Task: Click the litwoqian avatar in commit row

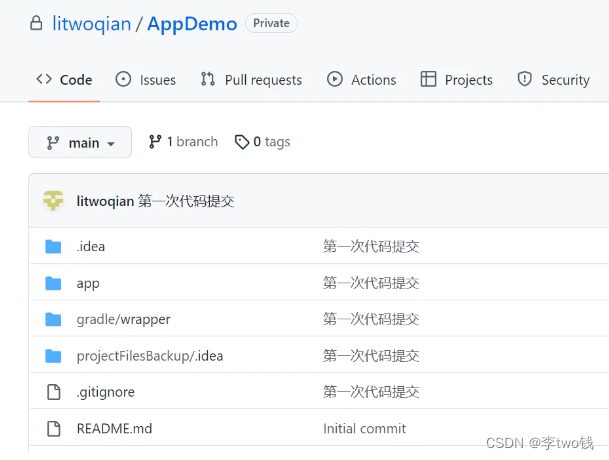Action: [53, 201]
